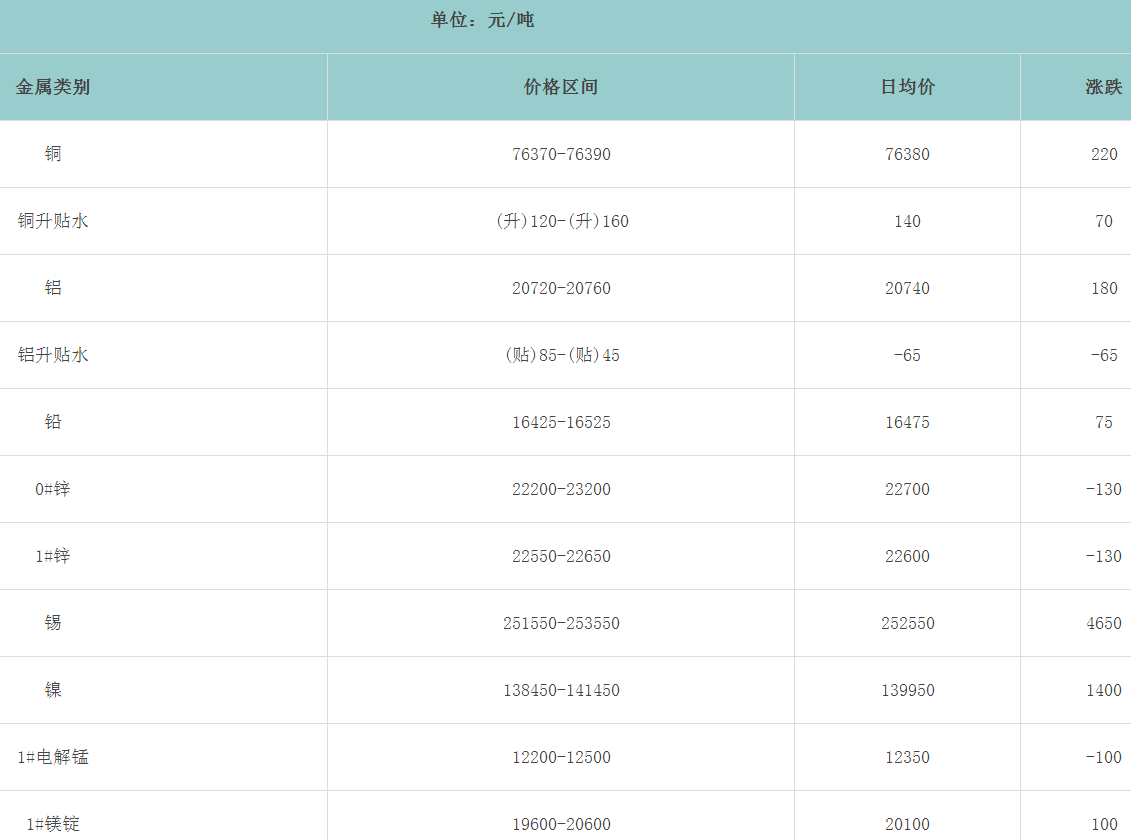Click the 1#电解锰 row label
Viewport: 1131px width, 840px height.
tap(53, 757)
